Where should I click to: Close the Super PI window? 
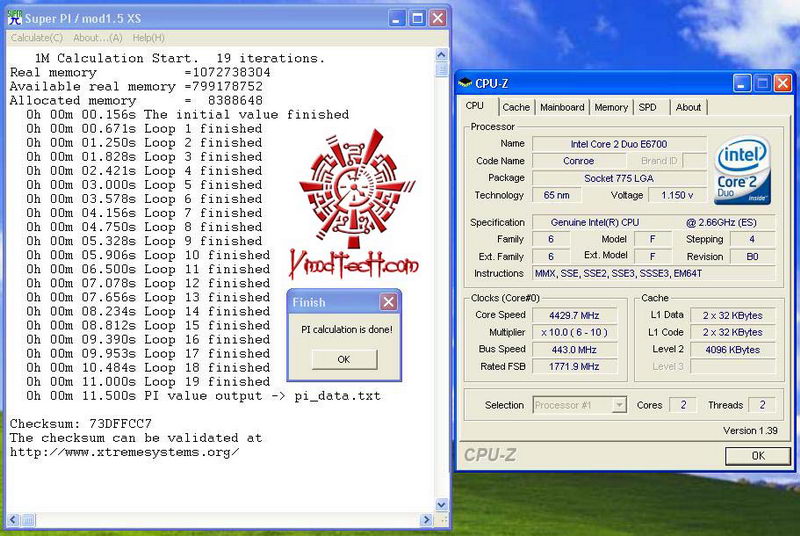tap(438, 18)
